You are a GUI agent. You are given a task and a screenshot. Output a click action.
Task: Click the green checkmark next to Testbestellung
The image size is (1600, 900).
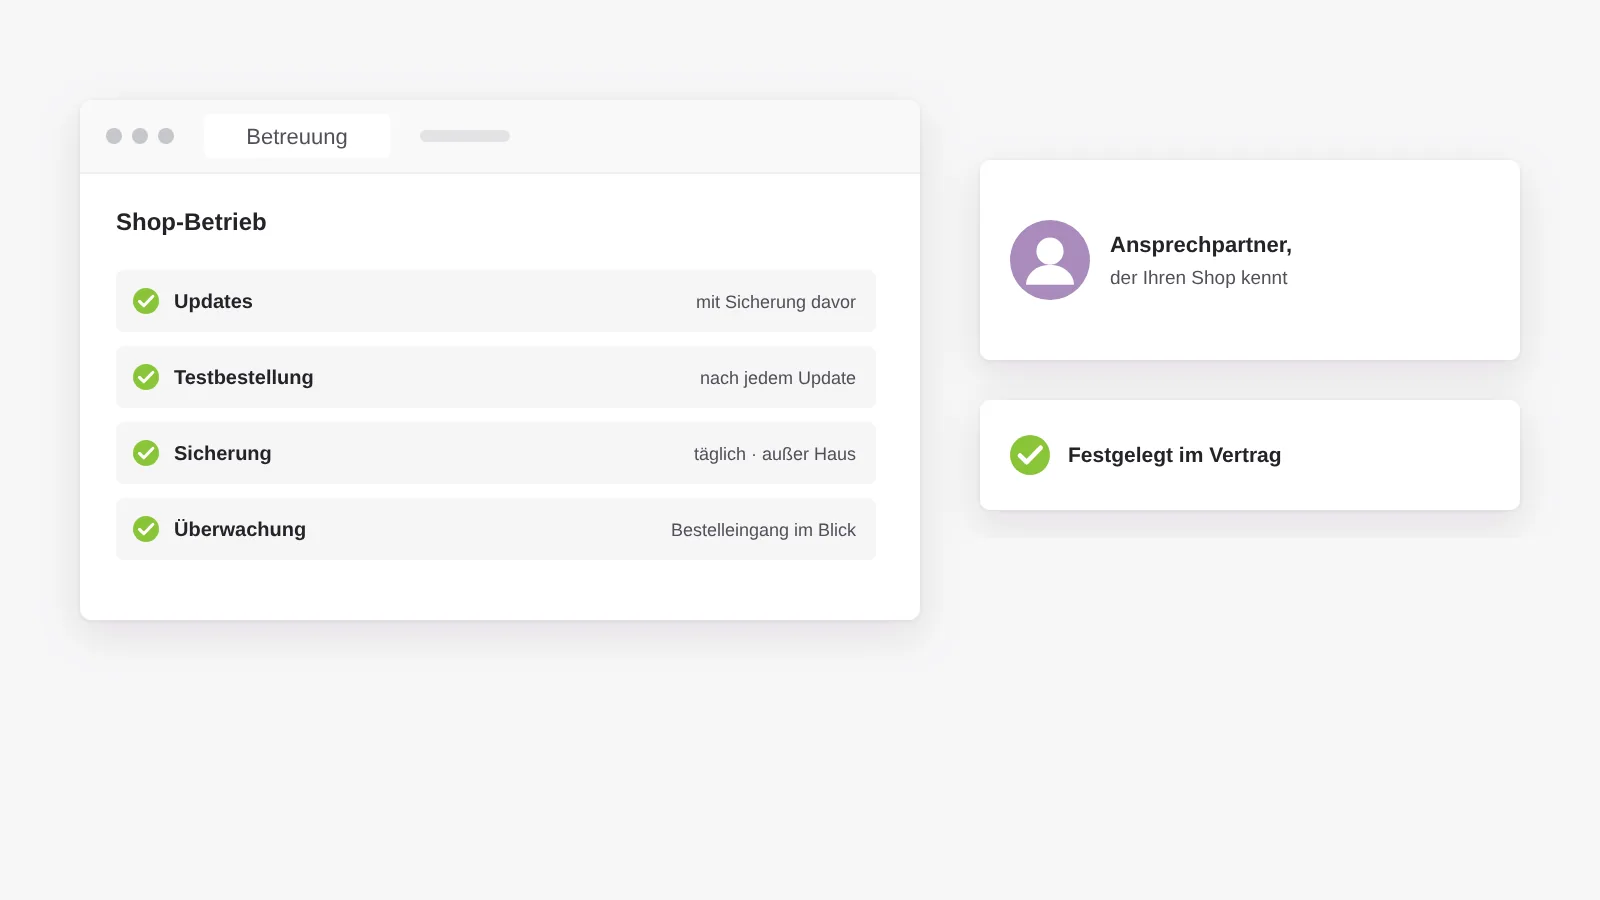[x=146, y=377]
